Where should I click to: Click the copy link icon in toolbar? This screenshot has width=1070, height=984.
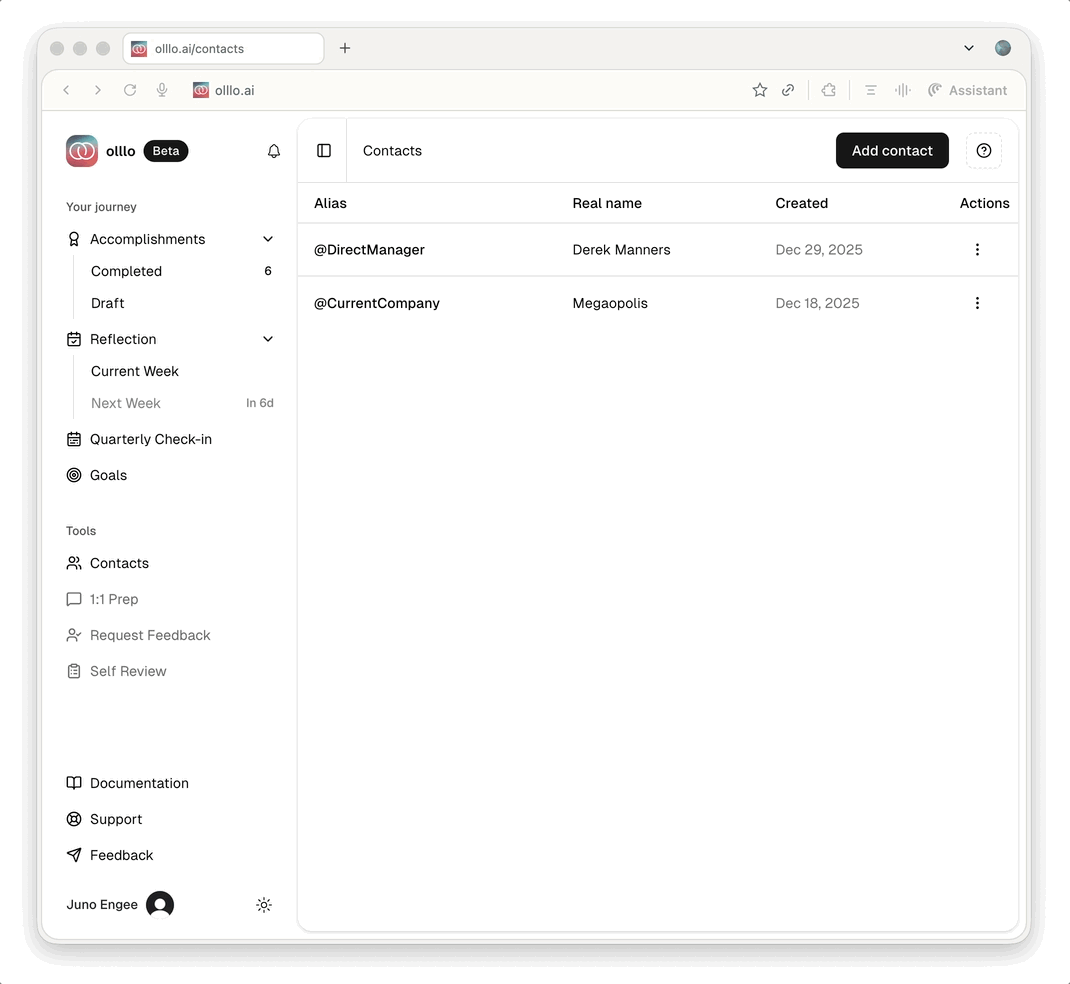tap(788, 90)
